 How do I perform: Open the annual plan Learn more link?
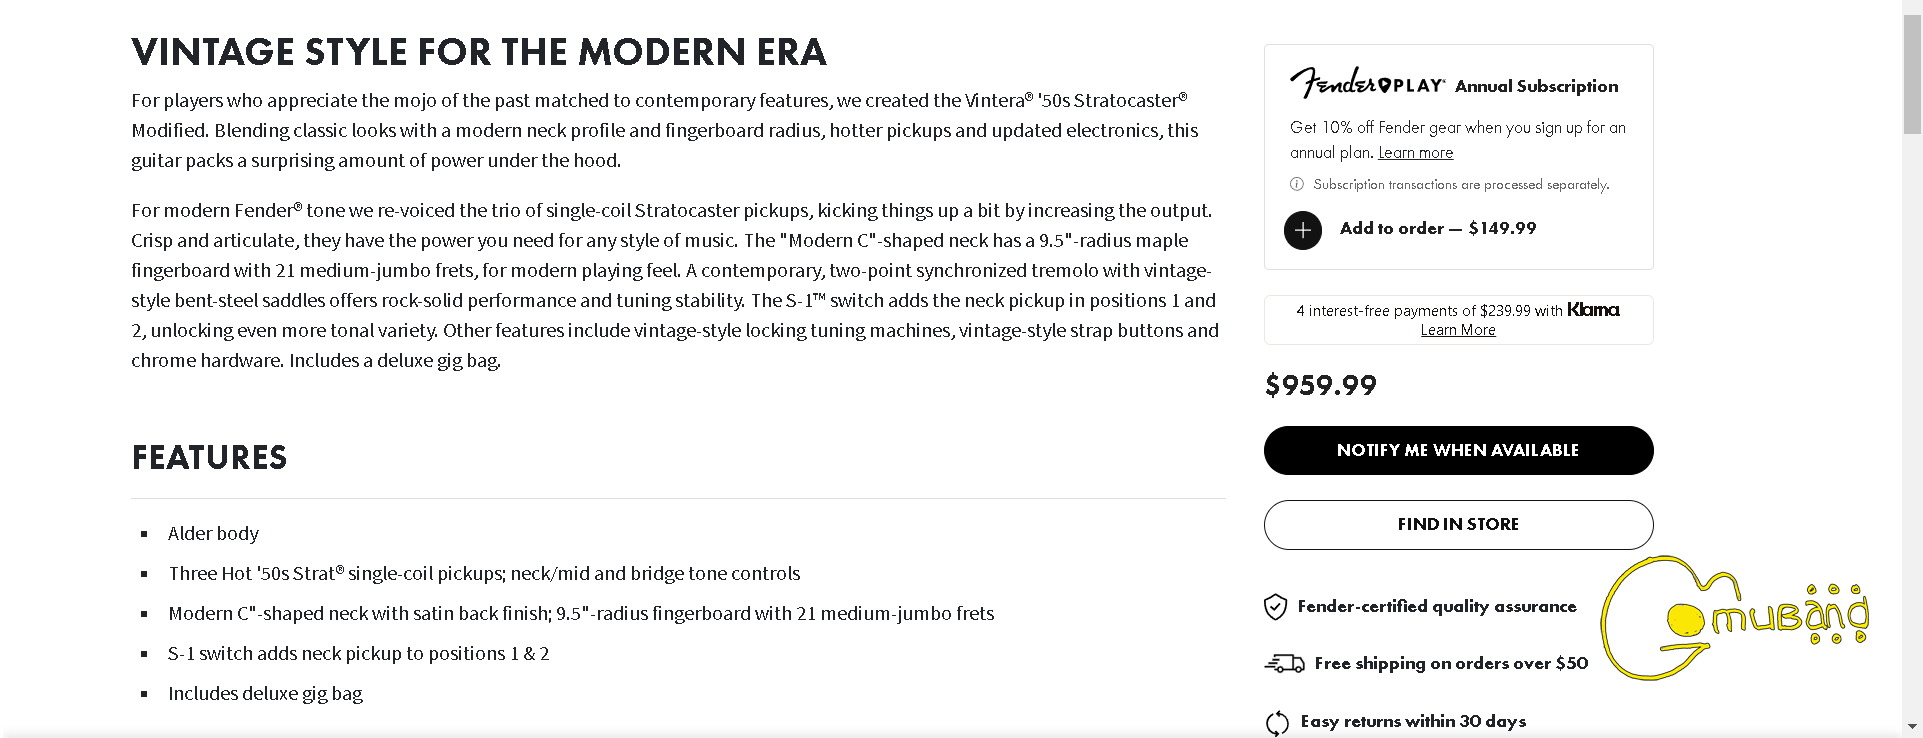[1415, 153]
